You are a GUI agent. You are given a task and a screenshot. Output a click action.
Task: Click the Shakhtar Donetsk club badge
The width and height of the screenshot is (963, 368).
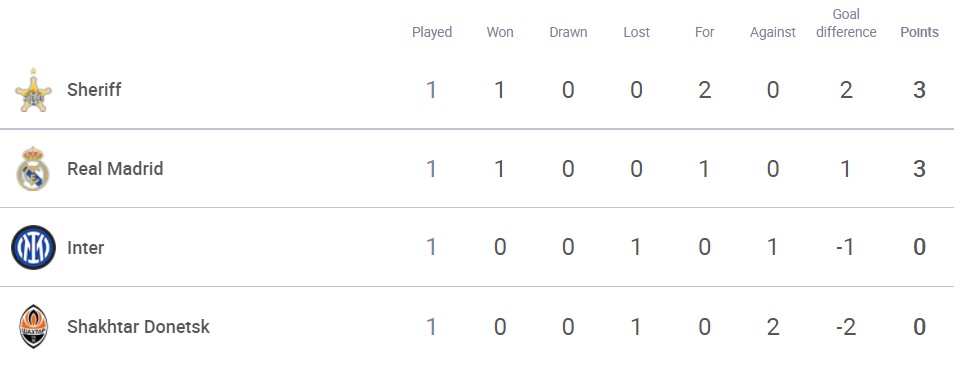coord(33,326)
